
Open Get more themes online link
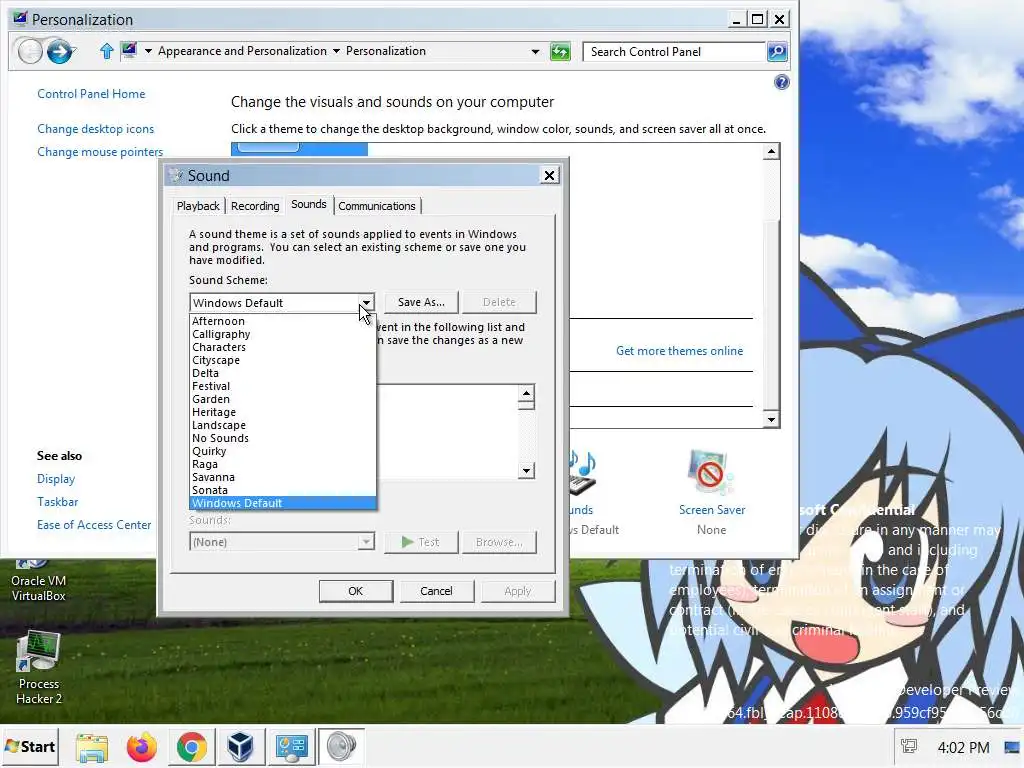[x=679, y=351]
